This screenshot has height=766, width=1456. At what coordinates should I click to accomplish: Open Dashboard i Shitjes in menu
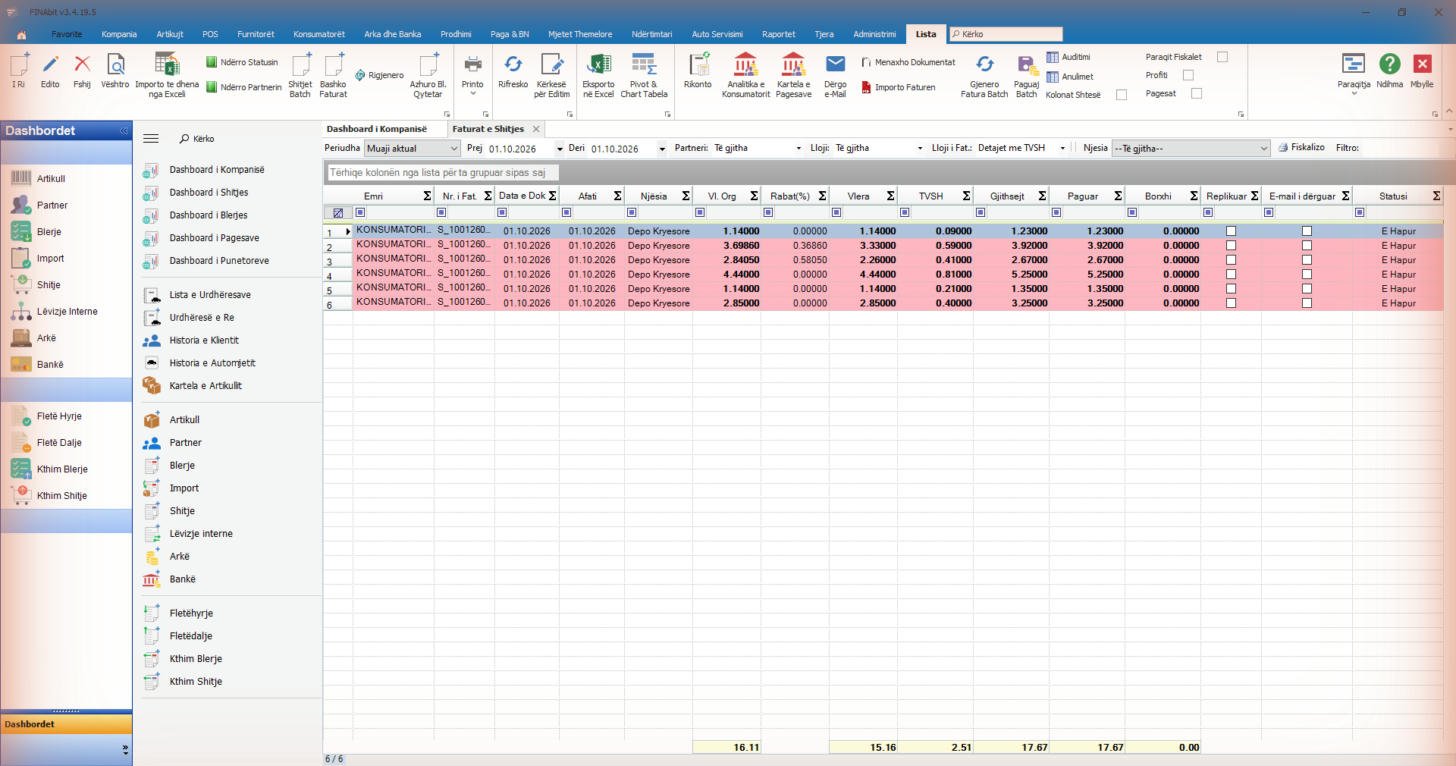(x=209, y=192)
